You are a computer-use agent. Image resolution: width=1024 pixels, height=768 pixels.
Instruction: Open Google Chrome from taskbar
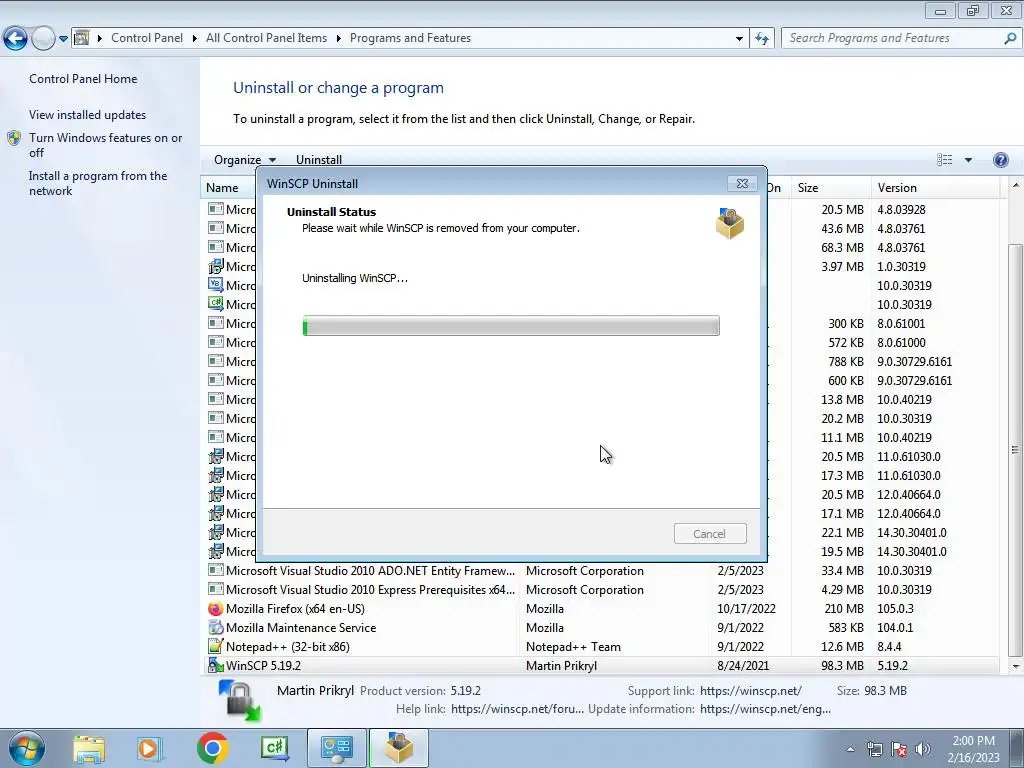pos(212,748)
